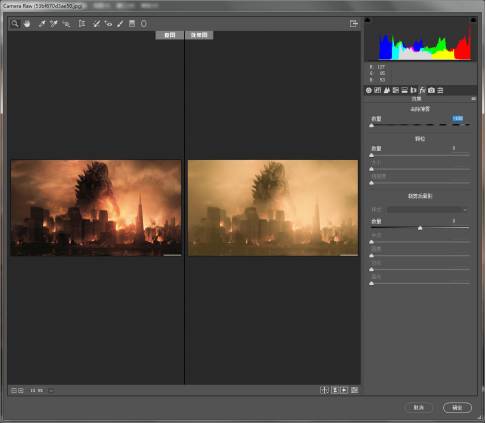Click the Grain amount value field
Image resolution: width=486 pixels, height=423 pixels.
coord(454,148)
